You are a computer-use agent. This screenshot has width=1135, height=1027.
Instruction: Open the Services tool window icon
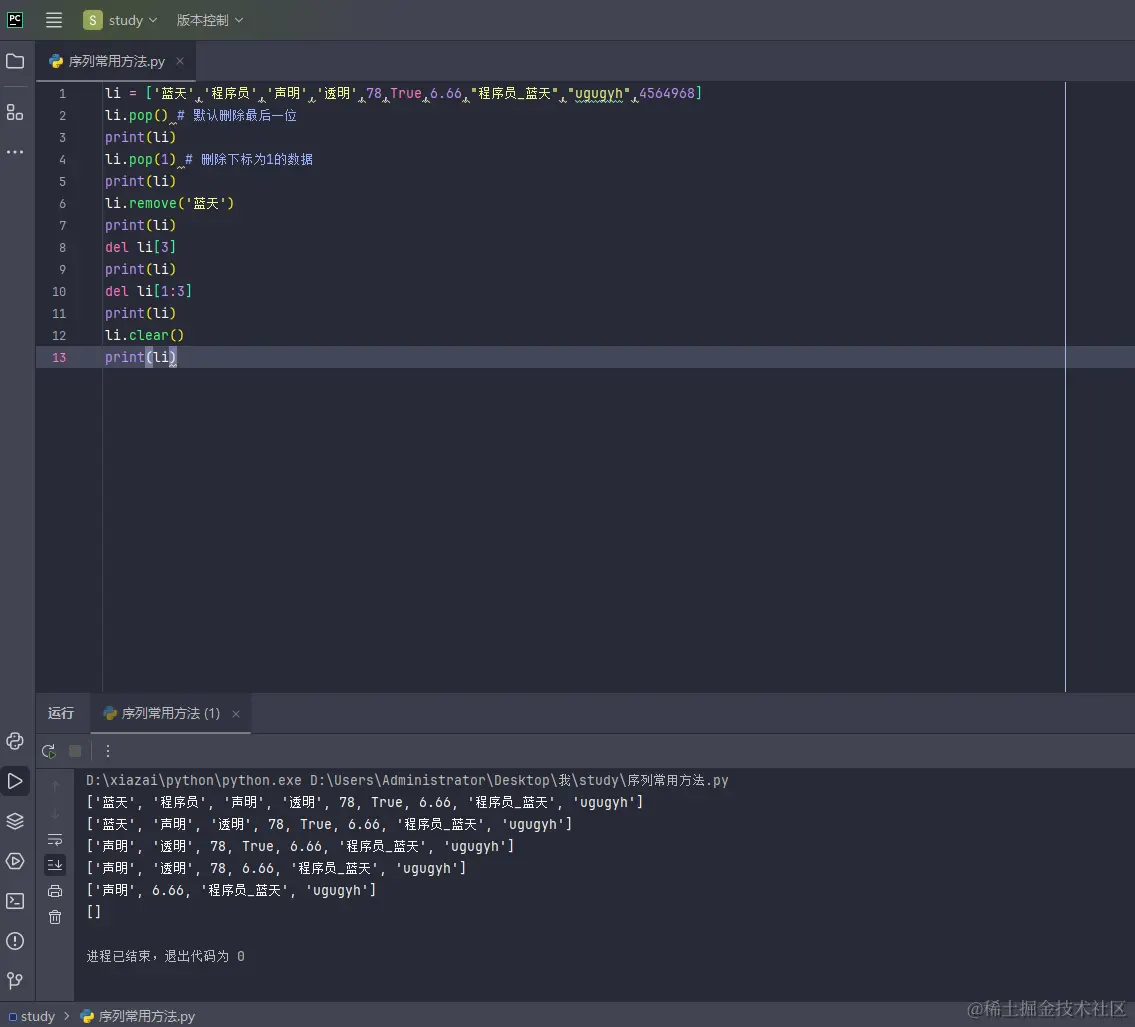coord(15,861)
